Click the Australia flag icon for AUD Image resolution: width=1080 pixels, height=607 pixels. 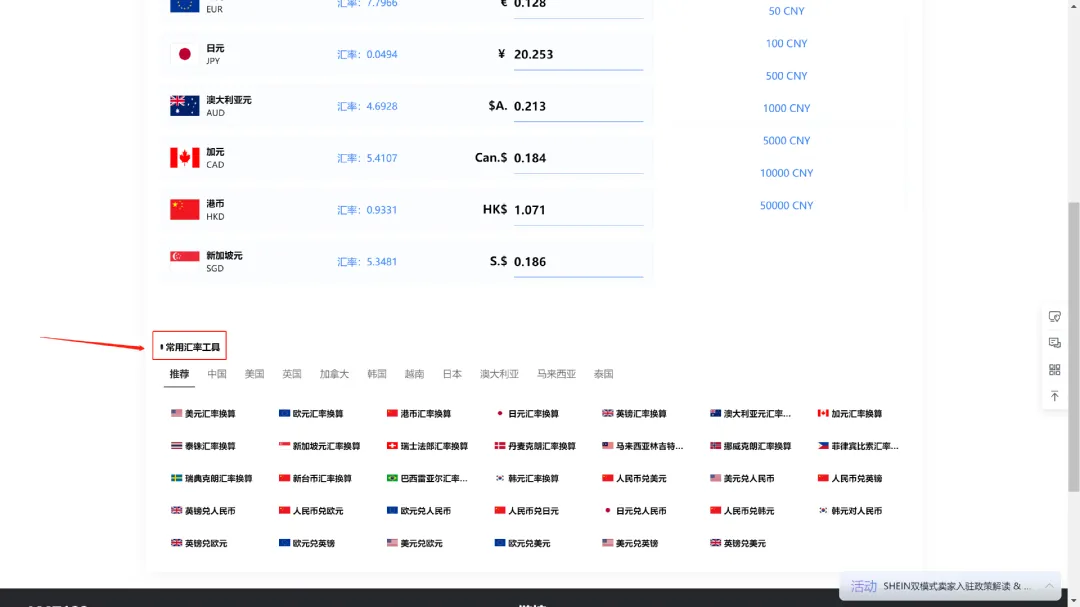point(185,106)
